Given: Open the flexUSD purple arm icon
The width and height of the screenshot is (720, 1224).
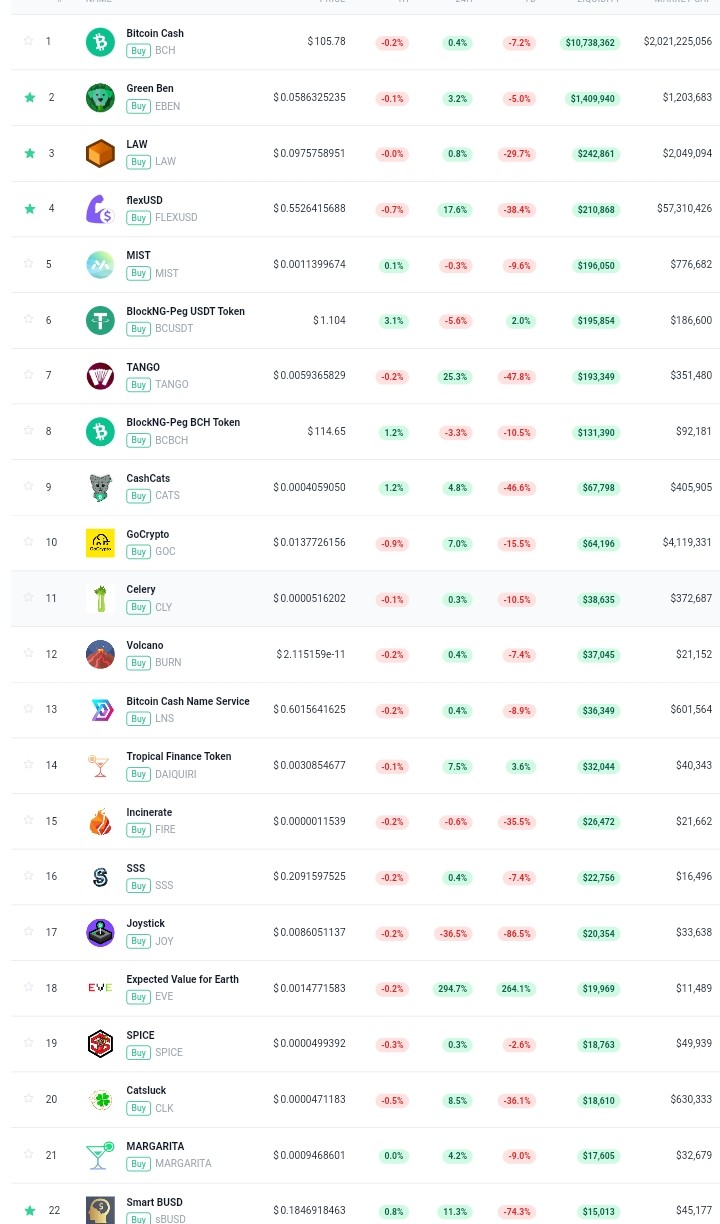Looking at the screenshot, I should pyautogui.click(x=100, y=209).
